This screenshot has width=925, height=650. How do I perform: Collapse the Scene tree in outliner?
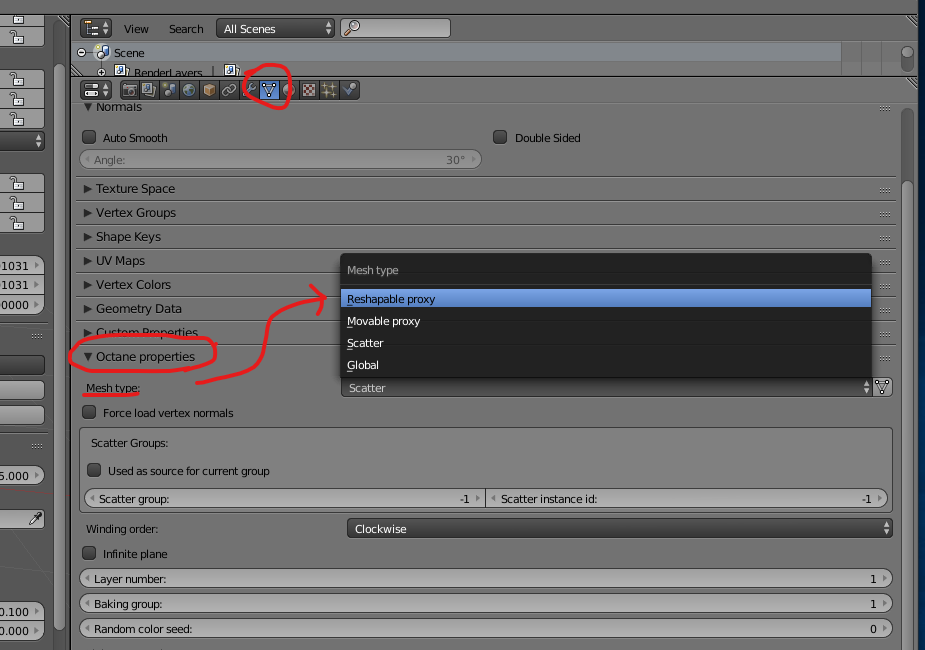point(81,52)
